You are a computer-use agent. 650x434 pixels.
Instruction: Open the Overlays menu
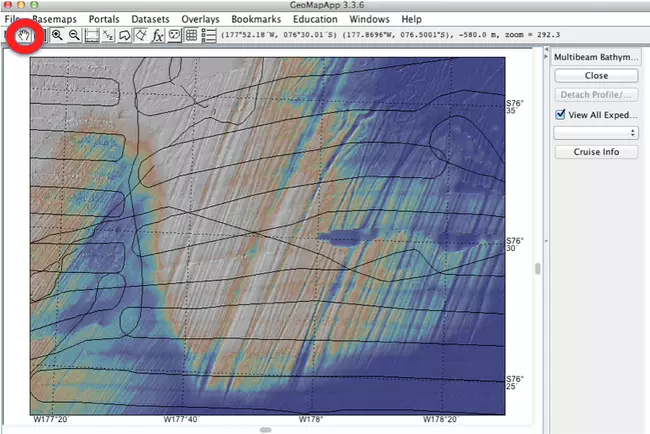199,19
